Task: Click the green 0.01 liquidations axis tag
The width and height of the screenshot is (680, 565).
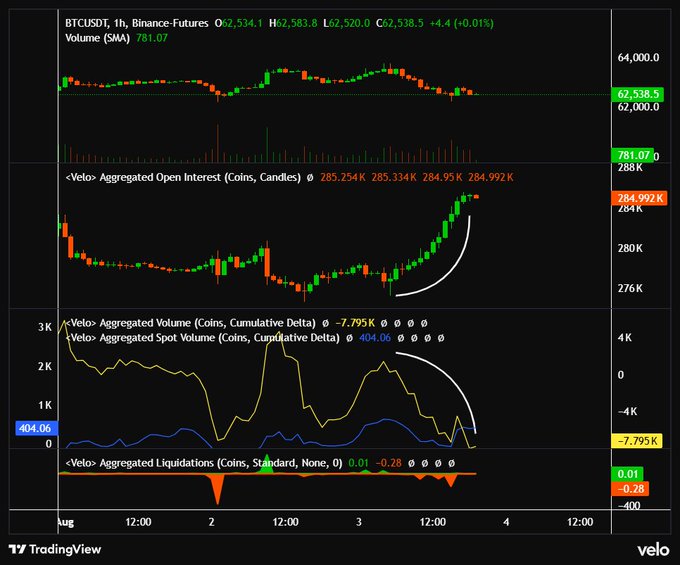Action: pos(628,474)
